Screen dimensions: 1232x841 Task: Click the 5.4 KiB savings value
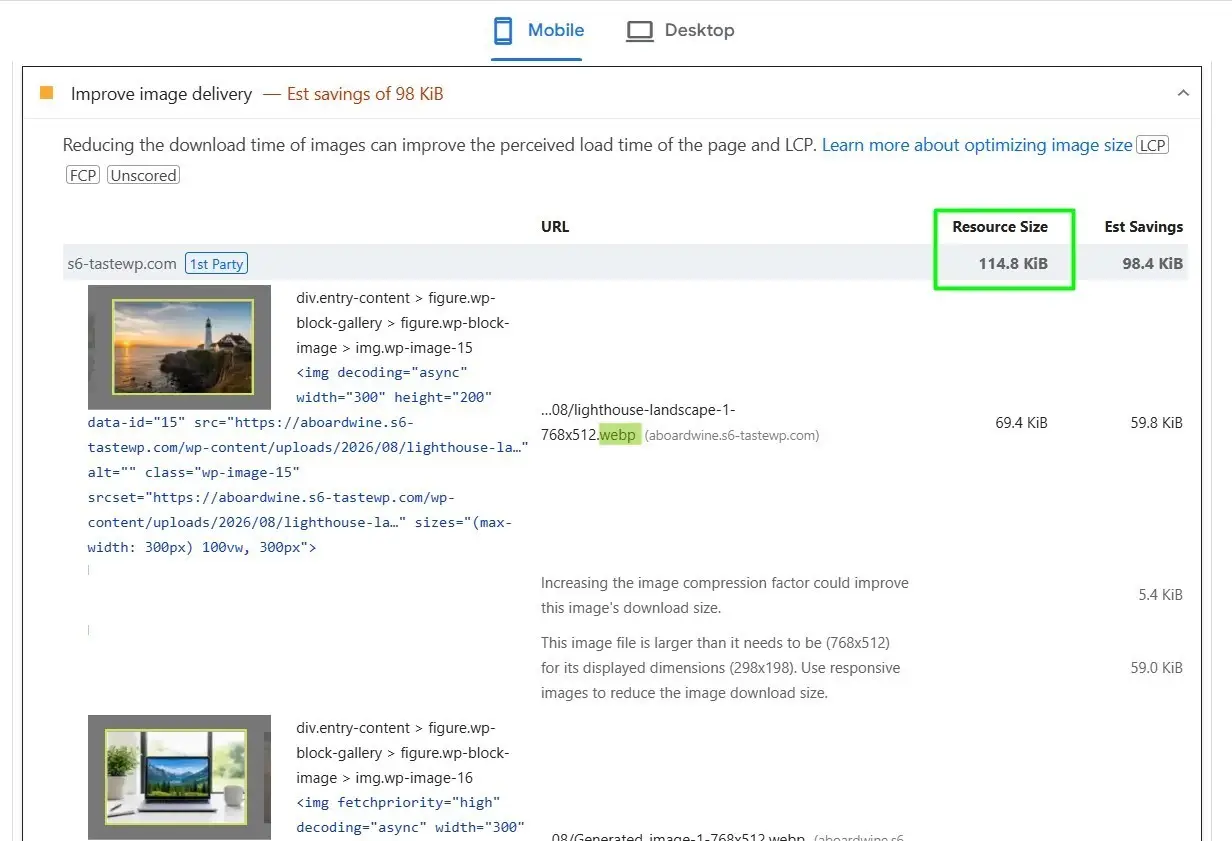1160,595
